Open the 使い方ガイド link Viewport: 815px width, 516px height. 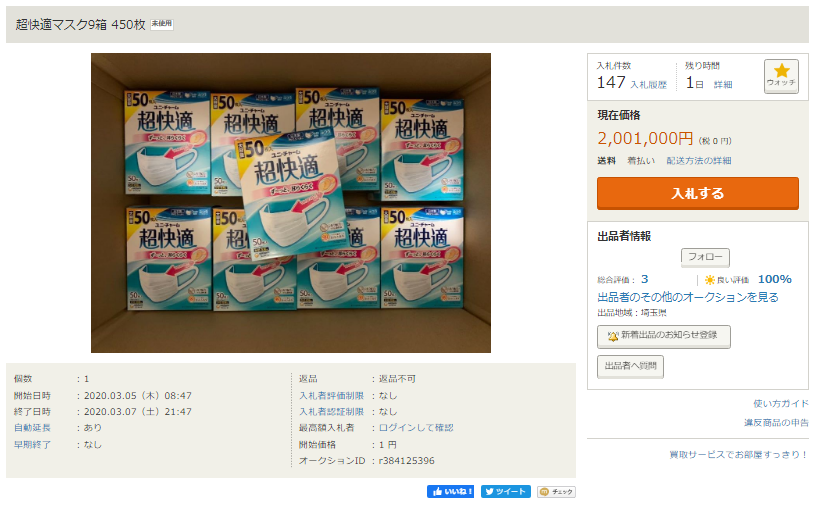[781, 404]
